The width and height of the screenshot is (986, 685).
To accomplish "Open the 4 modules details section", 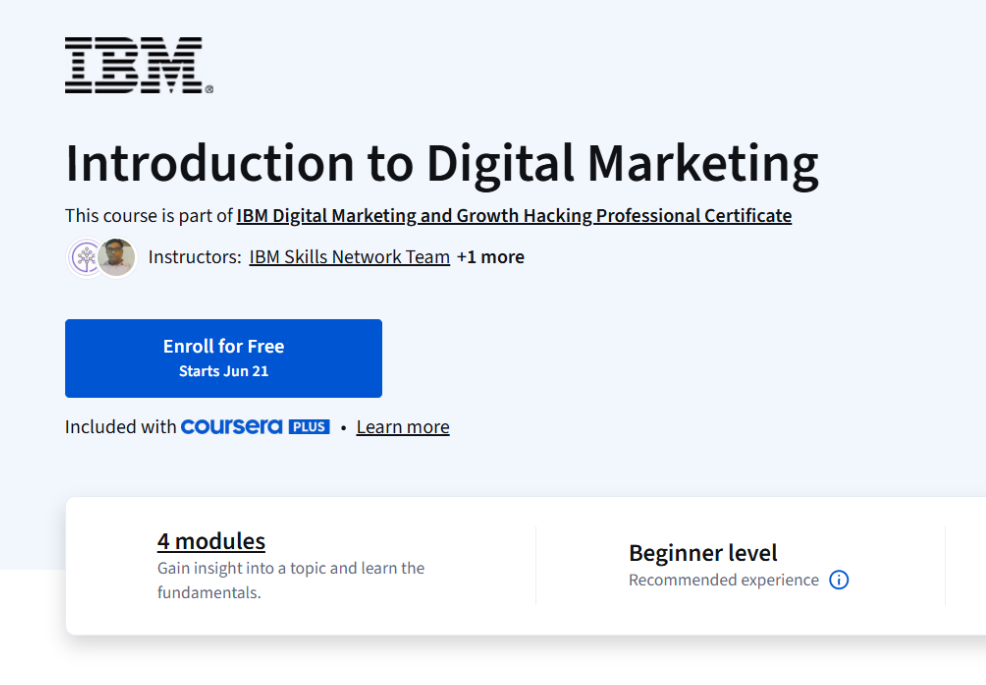I will (x=210, y=541).
